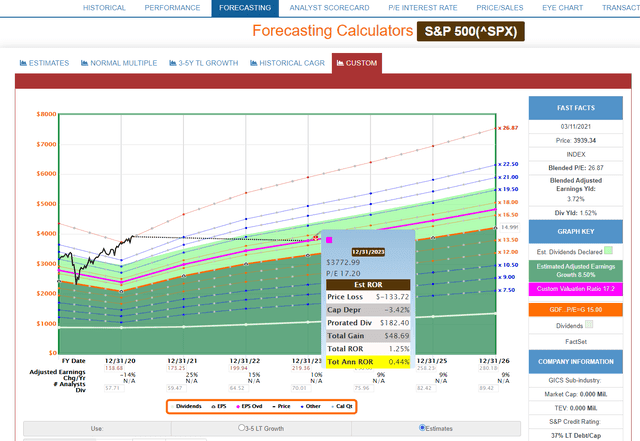This screenshot has width=640, height=441.
Task: Toggle Dividends in the chart legend
Action: pos(186,406)
